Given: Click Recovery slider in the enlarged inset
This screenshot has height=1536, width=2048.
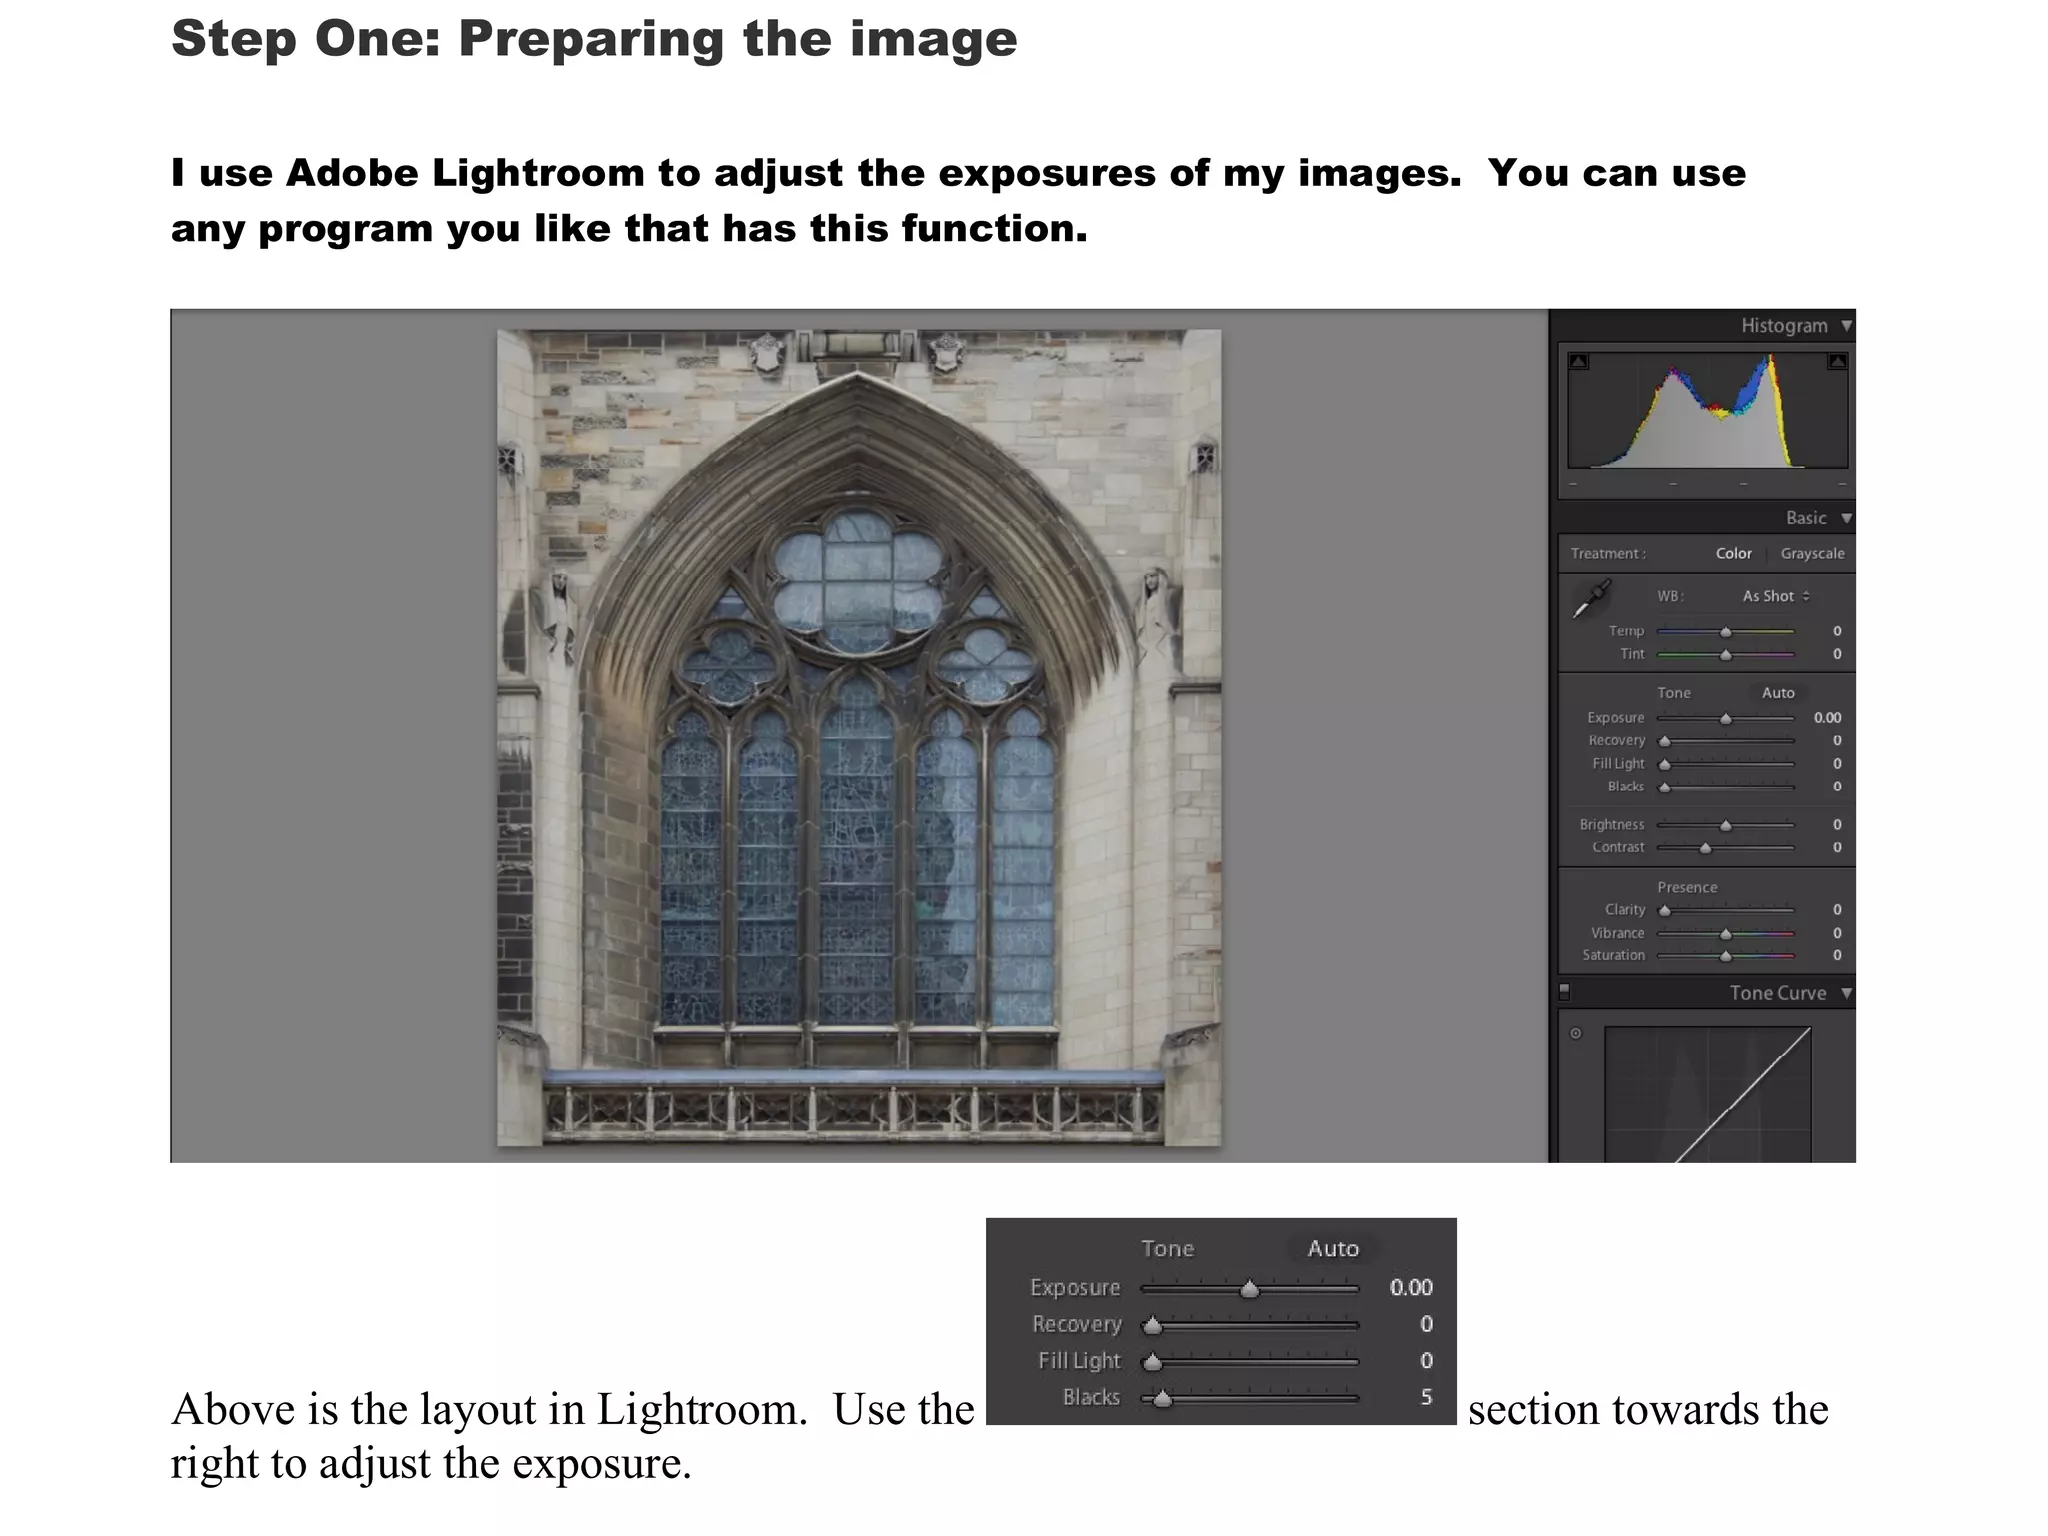Looking at the screenshot, I should click(1249, 1326).
